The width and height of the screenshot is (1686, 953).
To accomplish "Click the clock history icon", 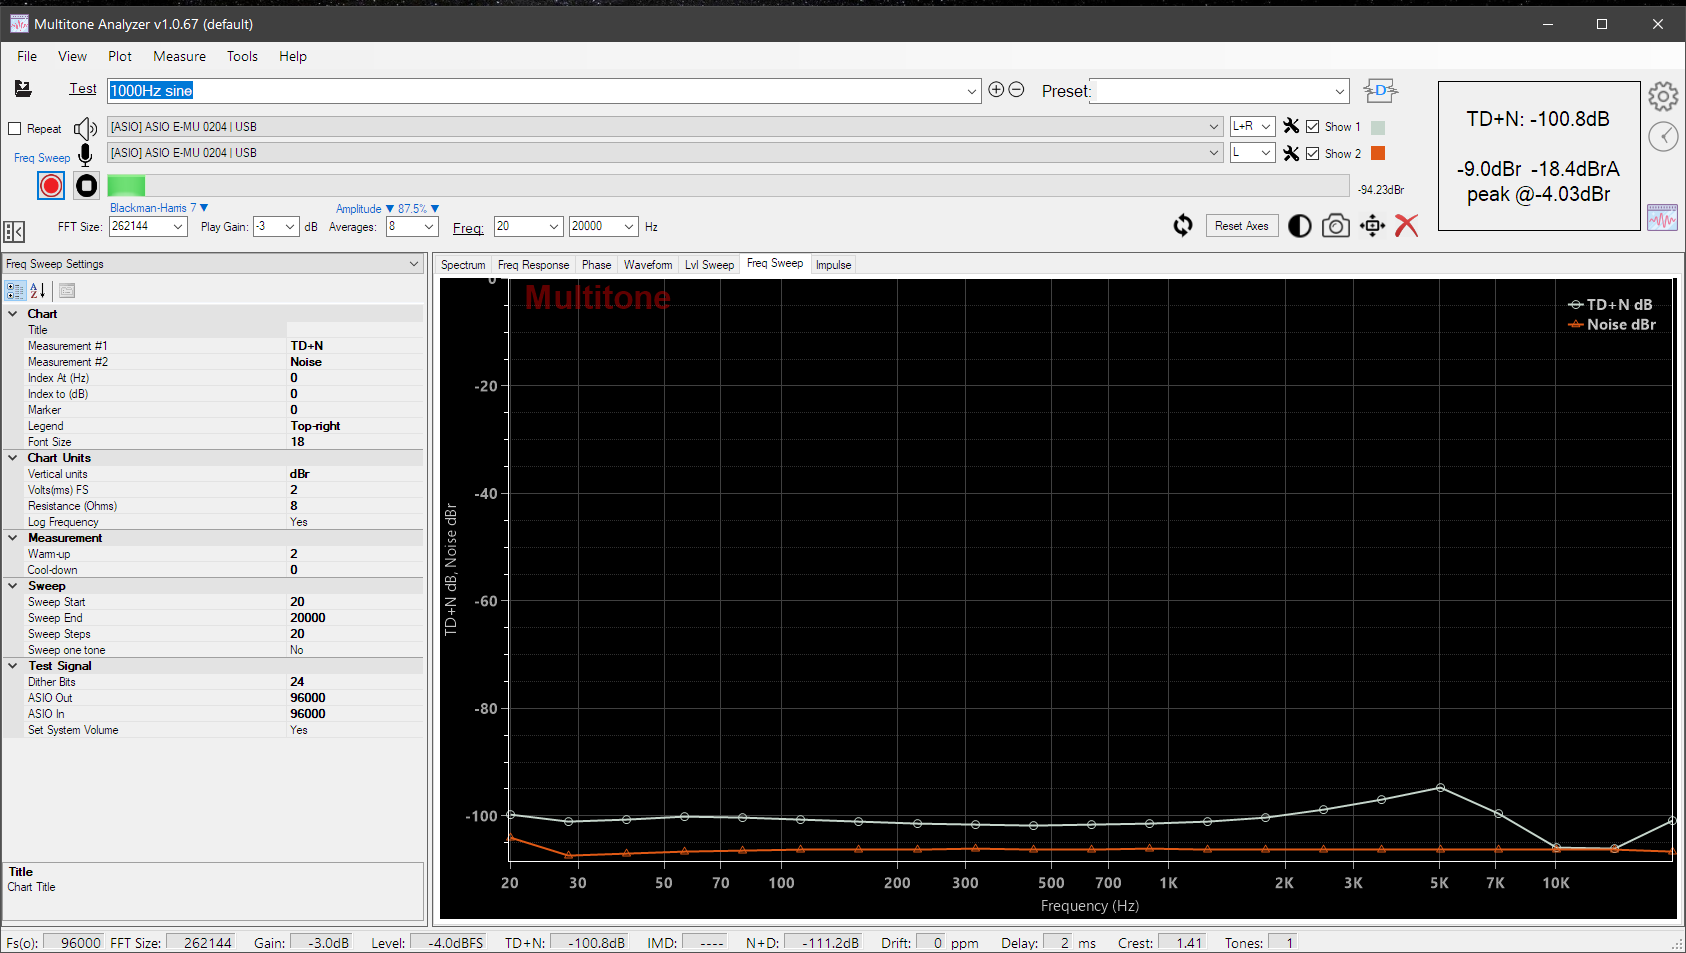I will 1663,136.
